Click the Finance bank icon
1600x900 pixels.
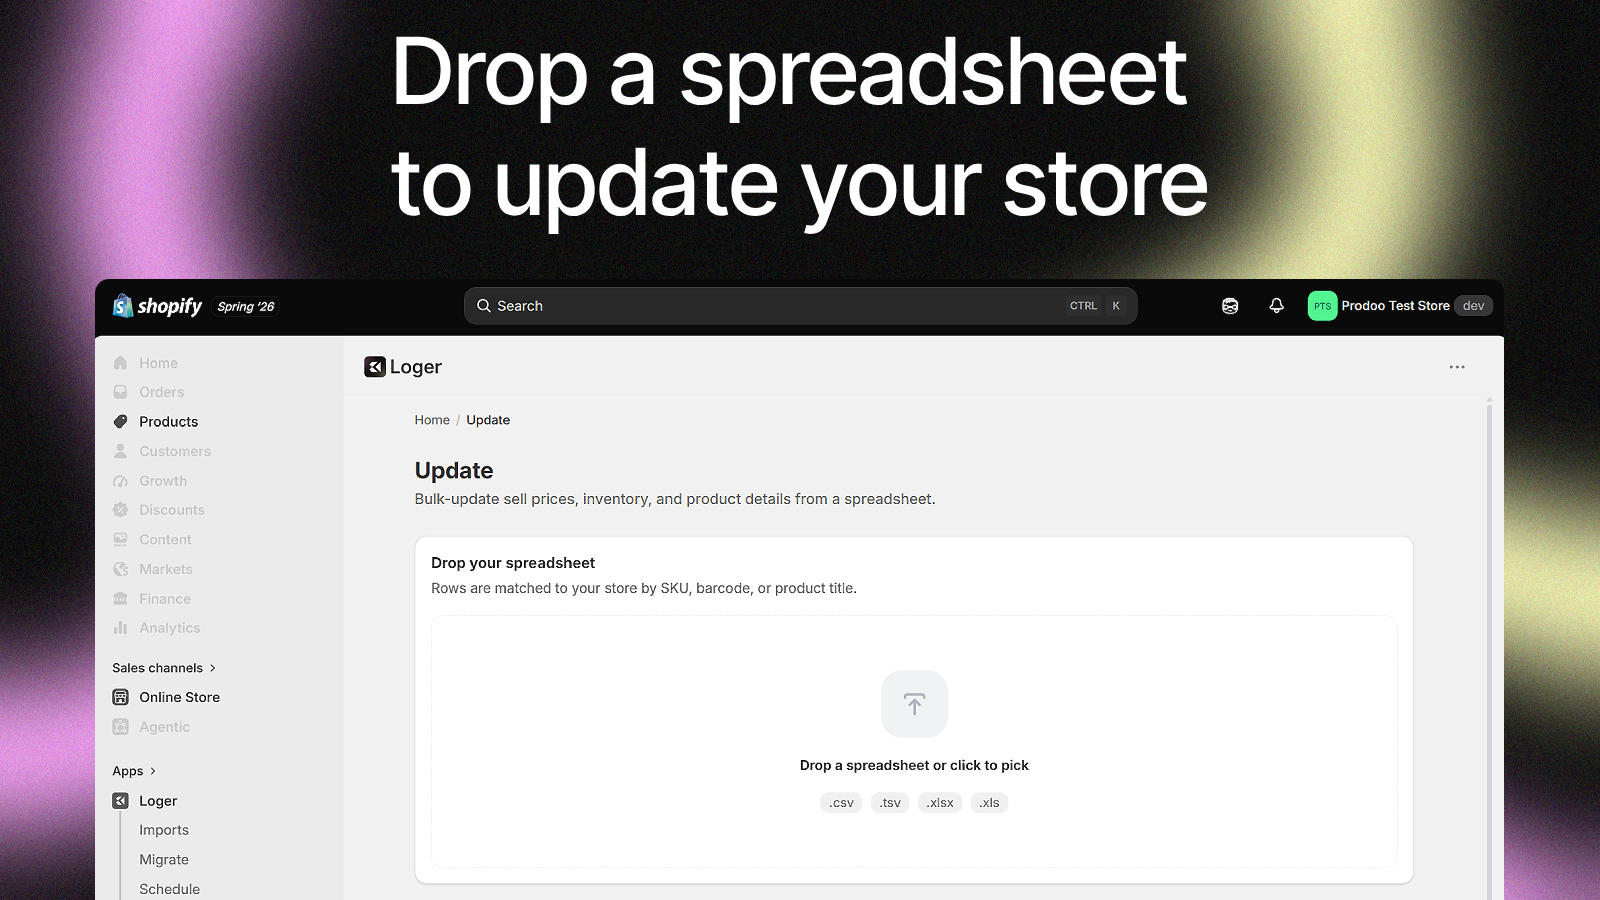[x=121, y=599]
